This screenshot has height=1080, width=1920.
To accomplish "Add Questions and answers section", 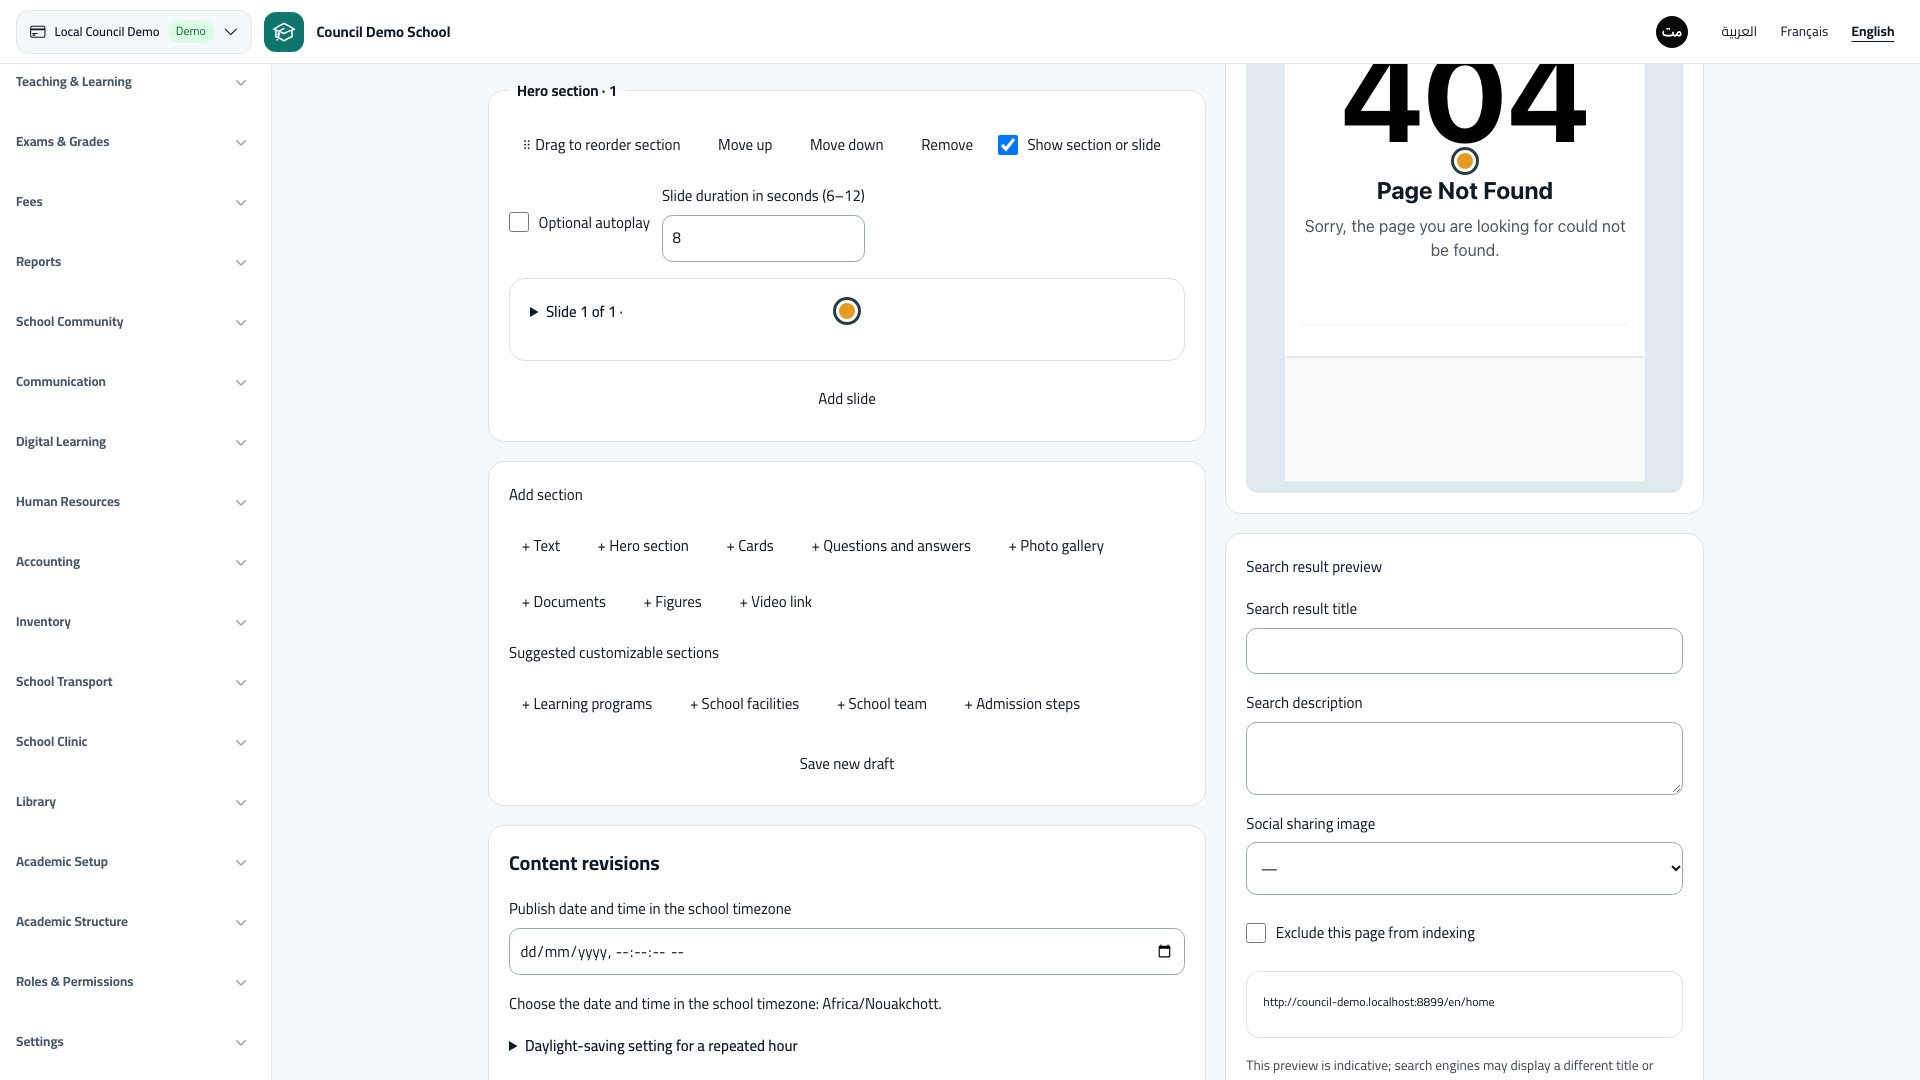I will tap(890, 546).
